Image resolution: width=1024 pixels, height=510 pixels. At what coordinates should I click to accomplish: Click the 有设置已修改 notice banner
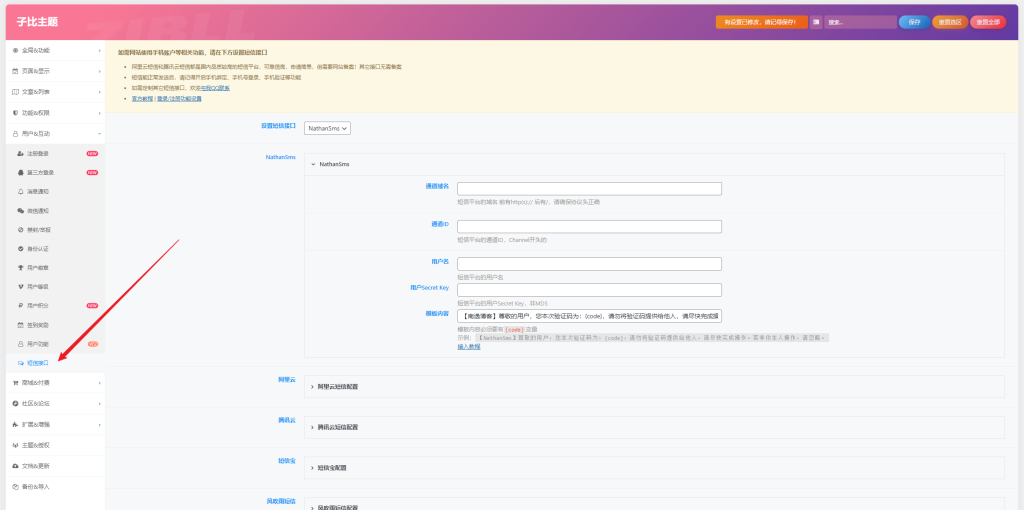point(761,22)
